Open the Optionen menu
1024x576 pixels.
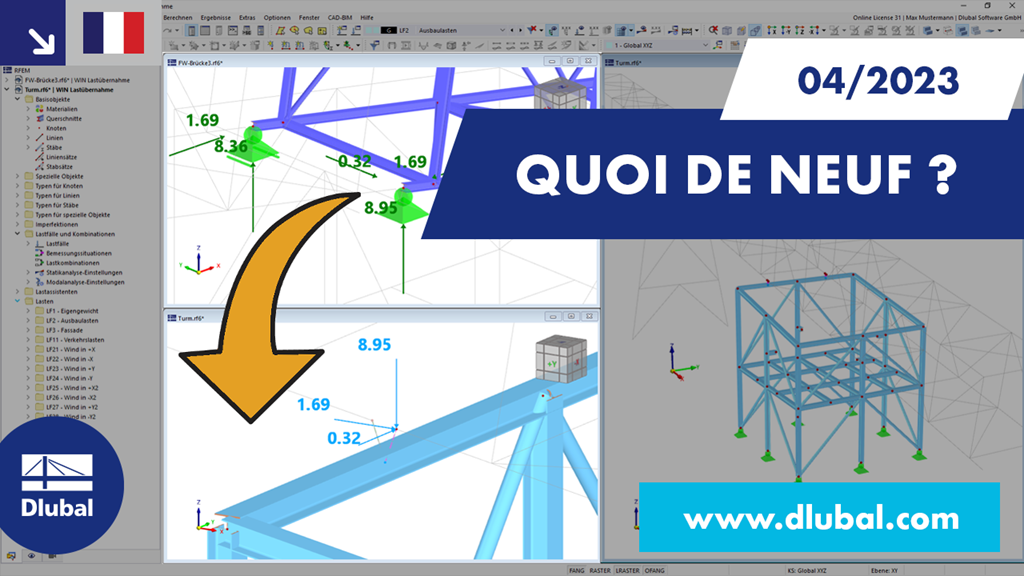pos(278,17)
